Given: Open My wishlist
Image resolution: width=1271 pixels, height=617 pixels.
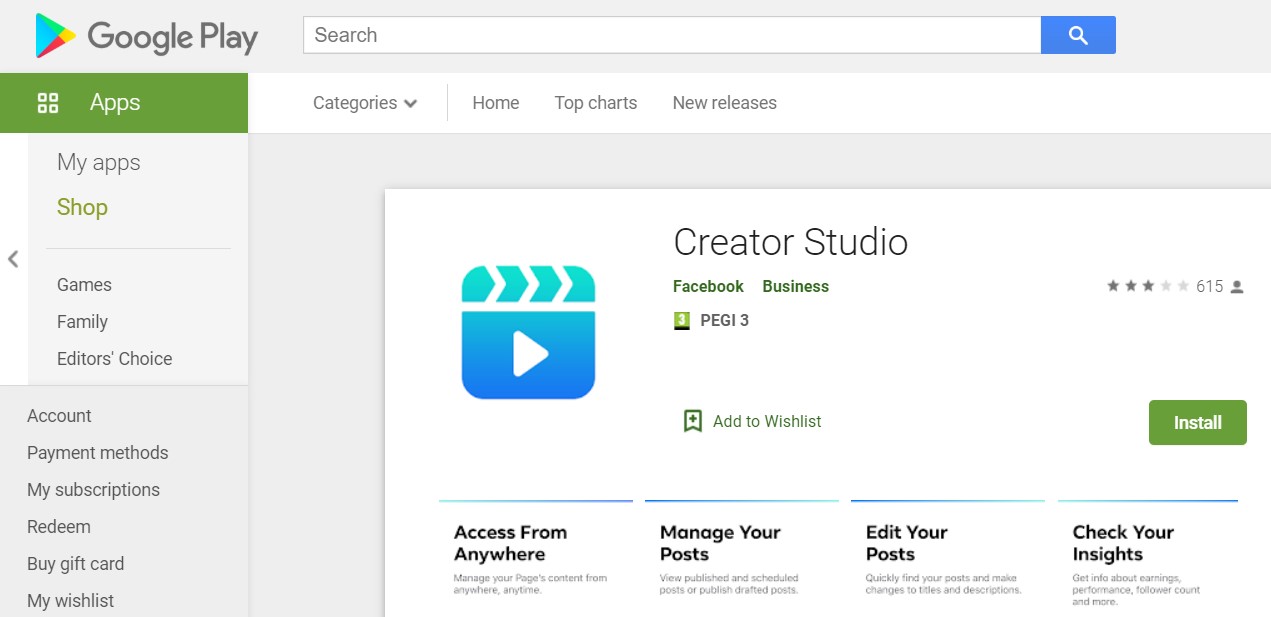Looking at the screenshot, I should tap(70, 601).
